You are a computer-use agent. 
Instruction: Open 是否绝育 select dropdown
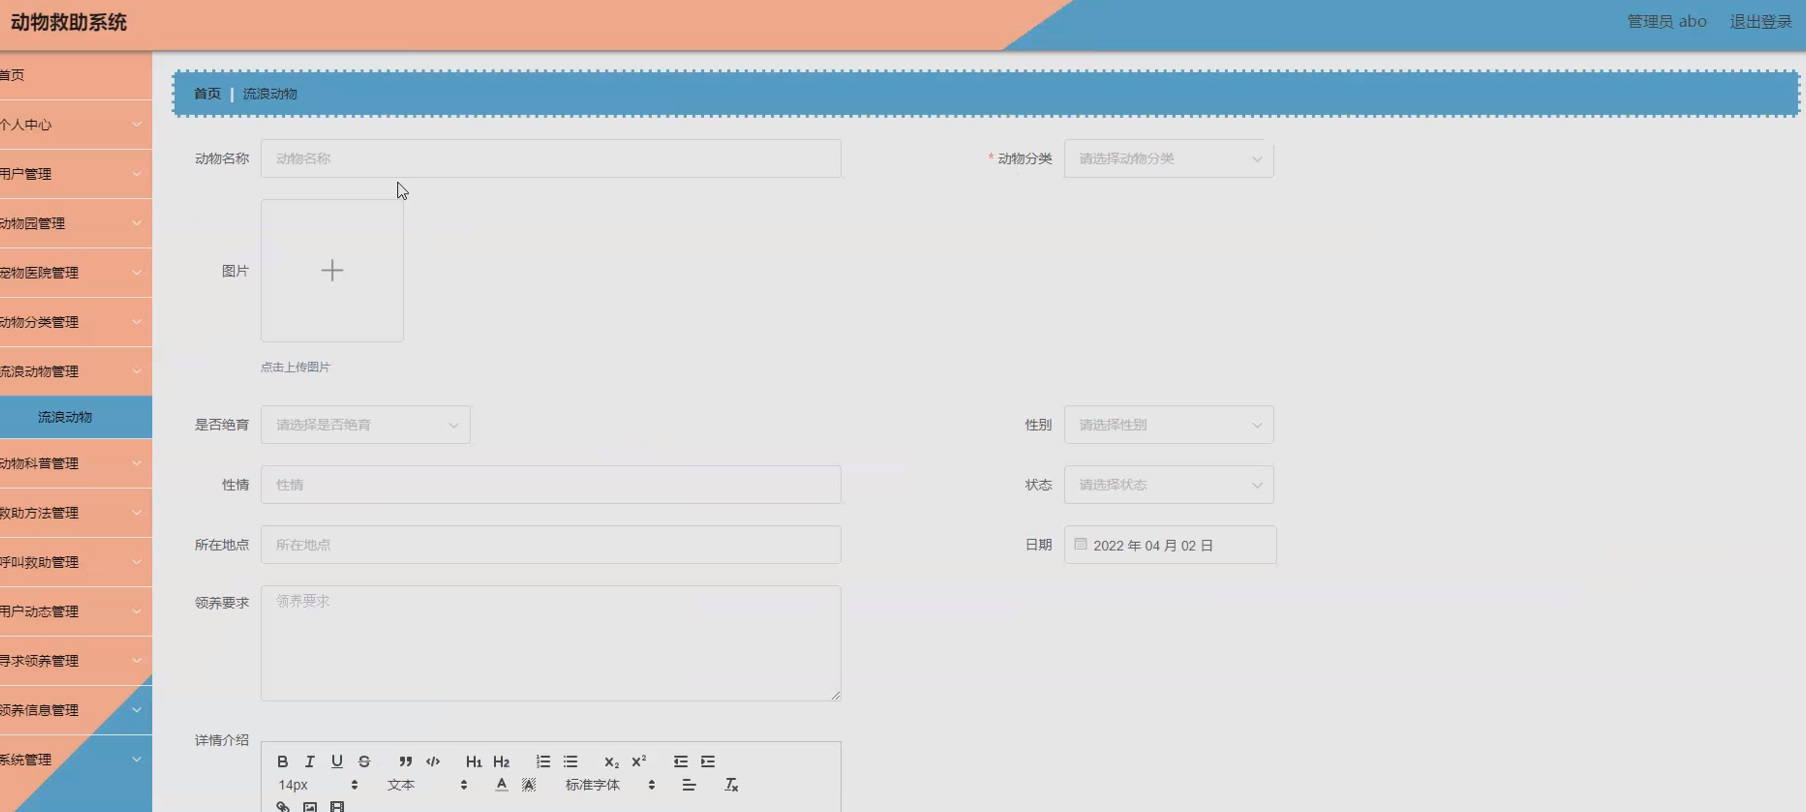[x=366, y=425]
